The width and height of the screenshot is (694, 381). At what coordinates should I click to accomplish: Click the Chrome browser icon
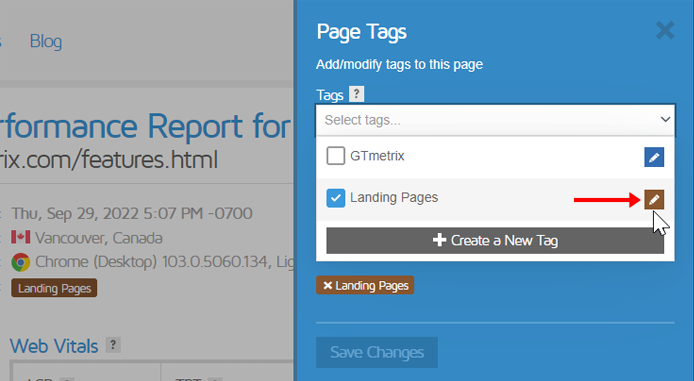(x=20, y=262)
